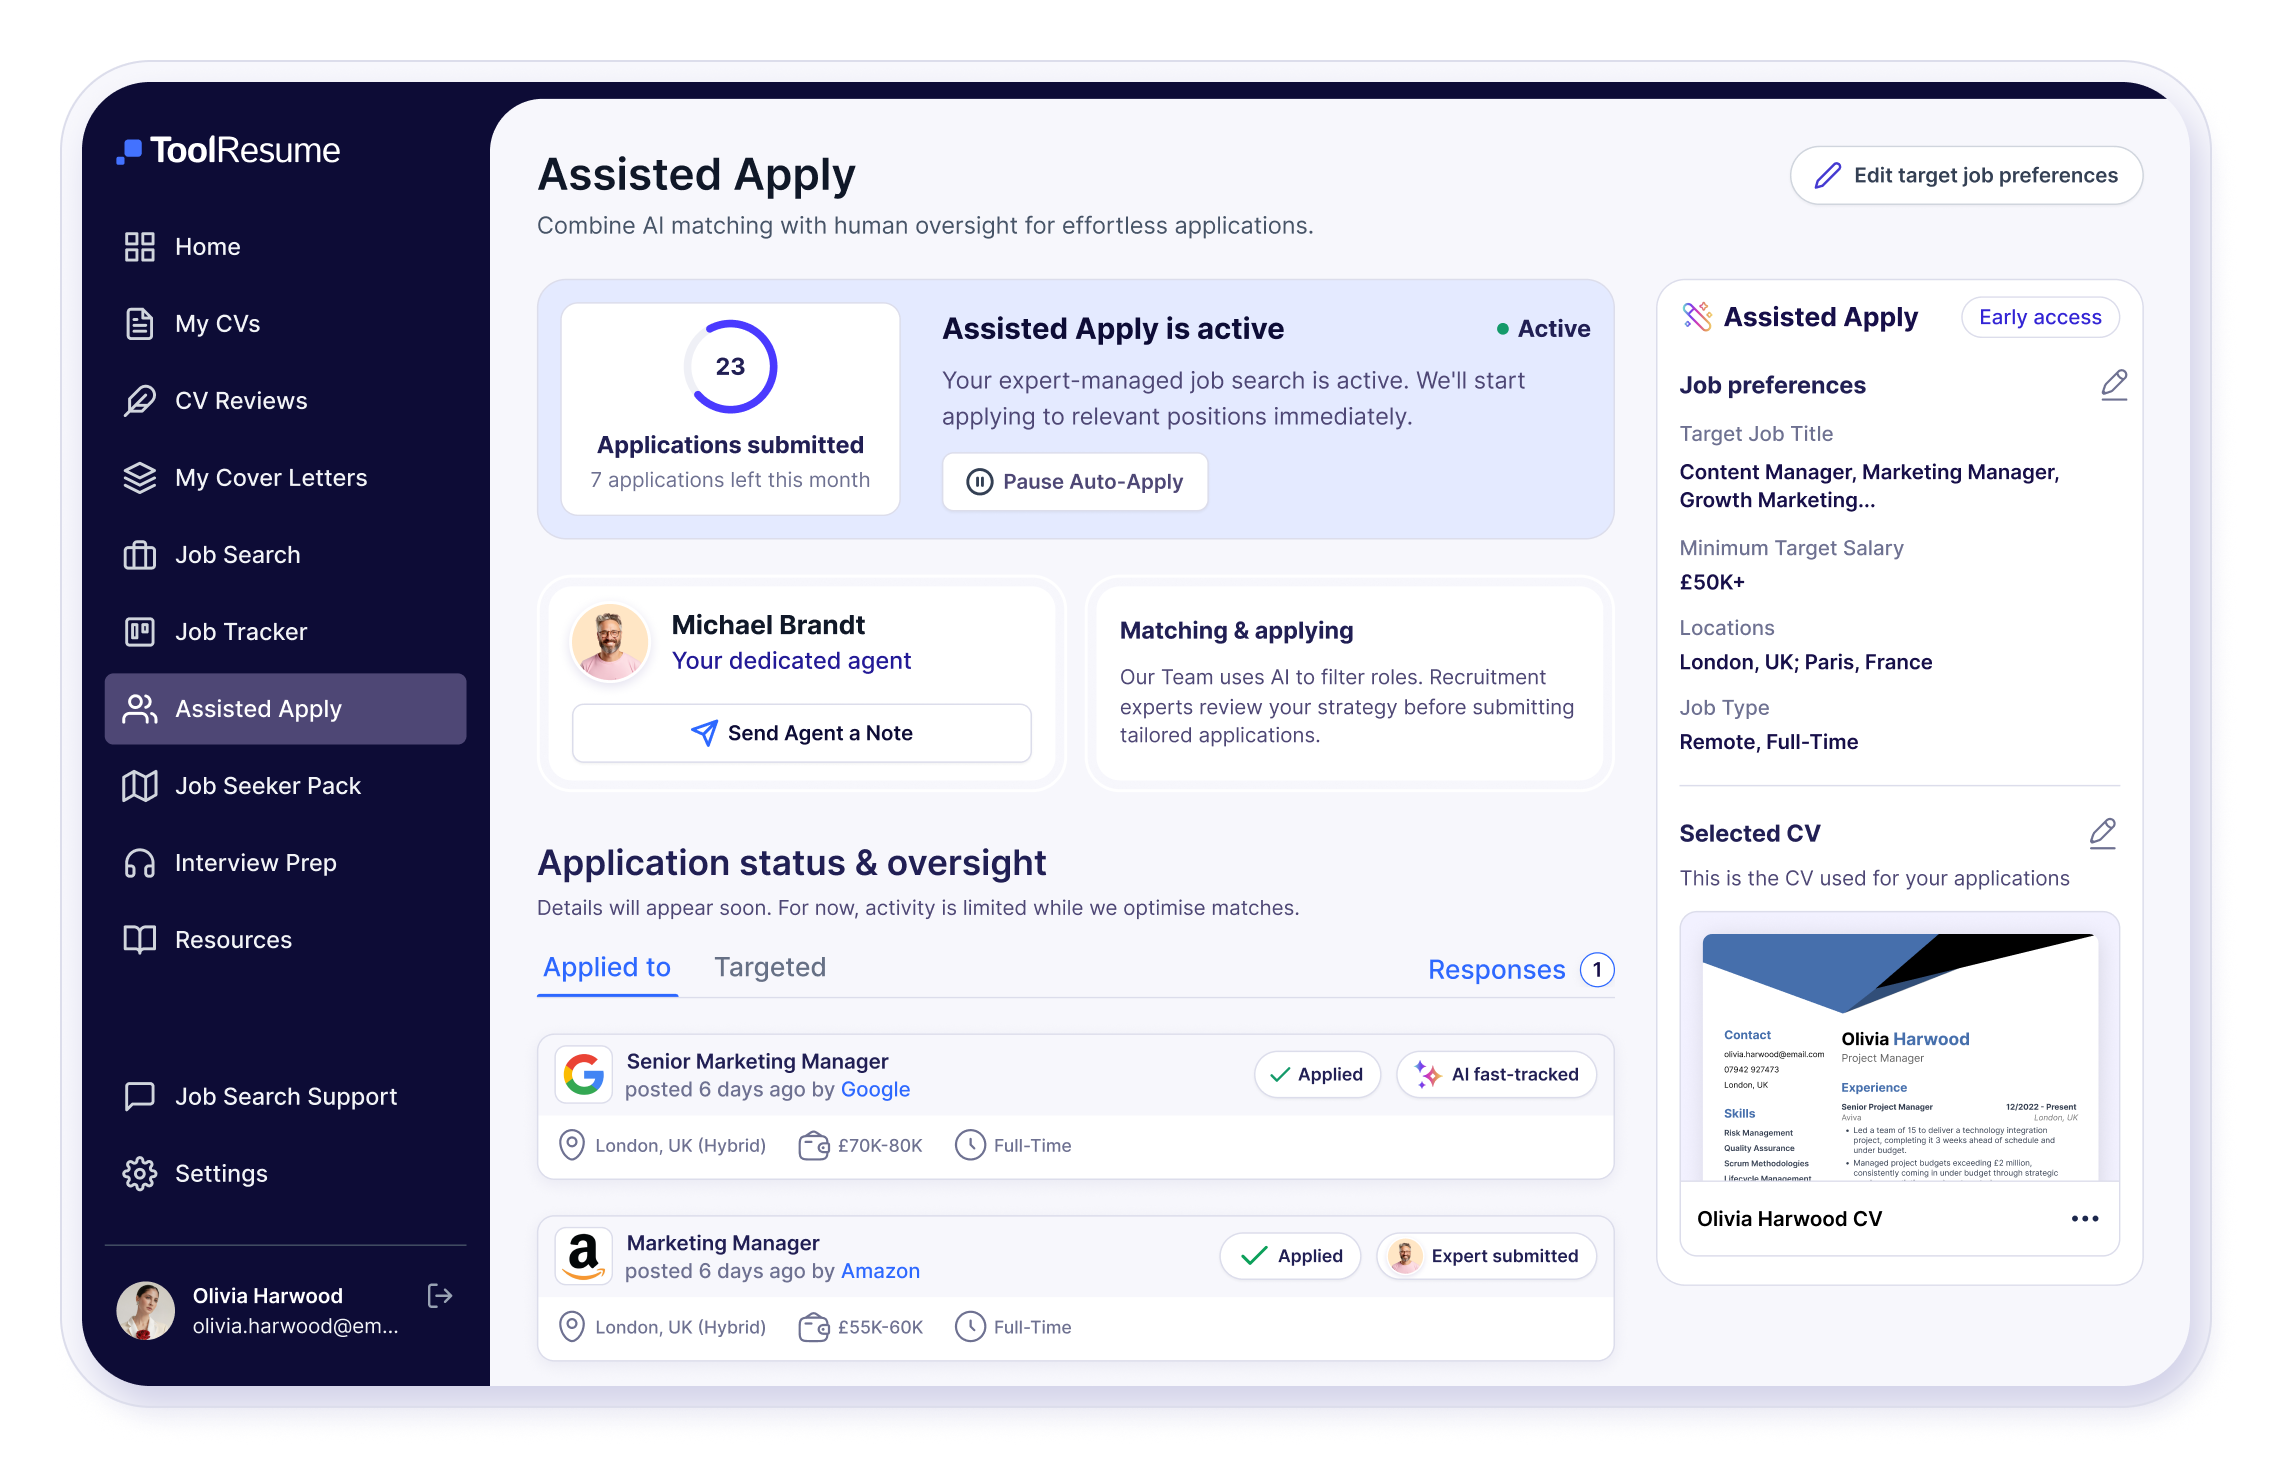Click the pencil icon next to Job preferences
Viewport: 2272px width, 1468px height.
coord(2113,385)
